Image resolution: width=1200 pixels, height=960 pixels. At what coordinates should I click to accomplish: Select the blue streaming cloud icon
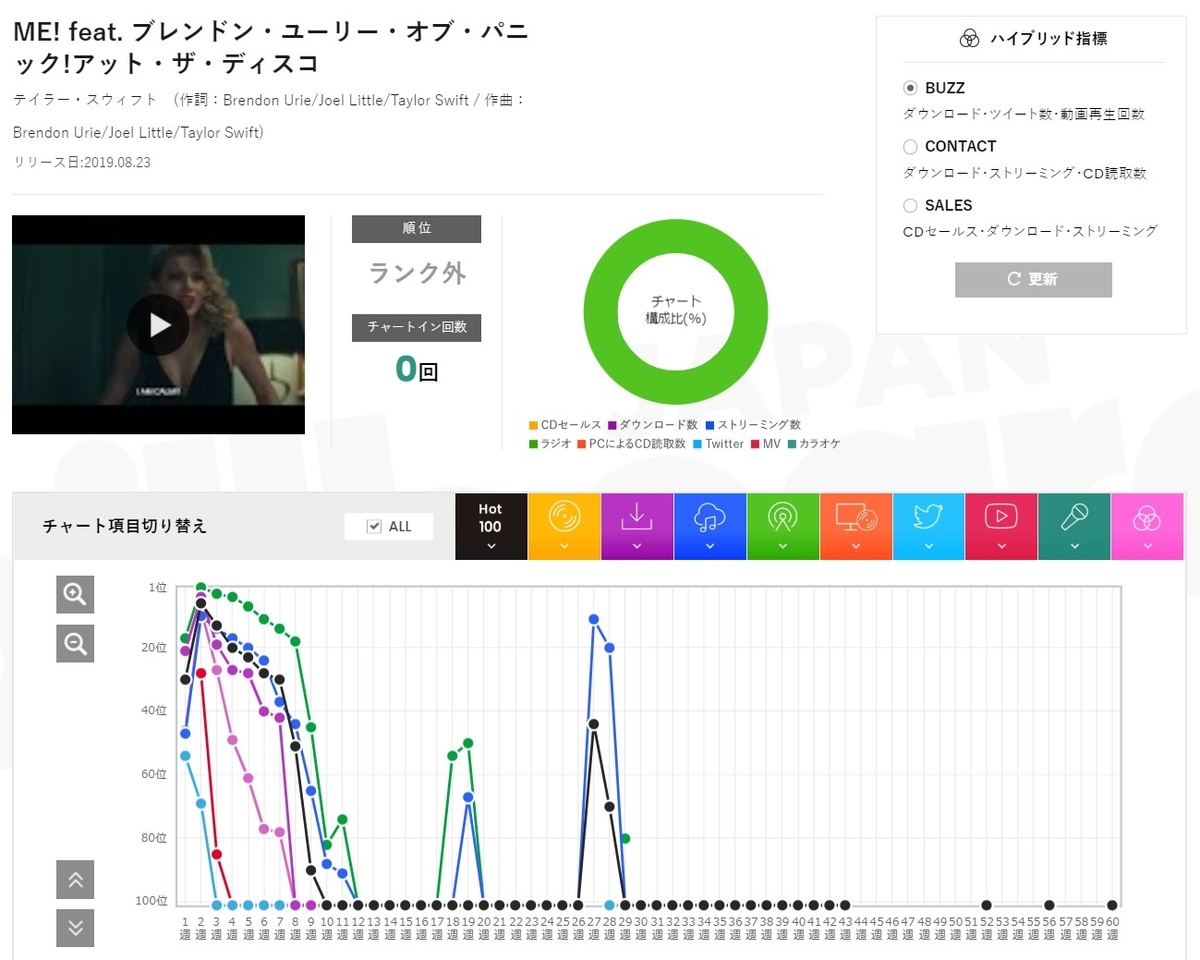(710, 526)
